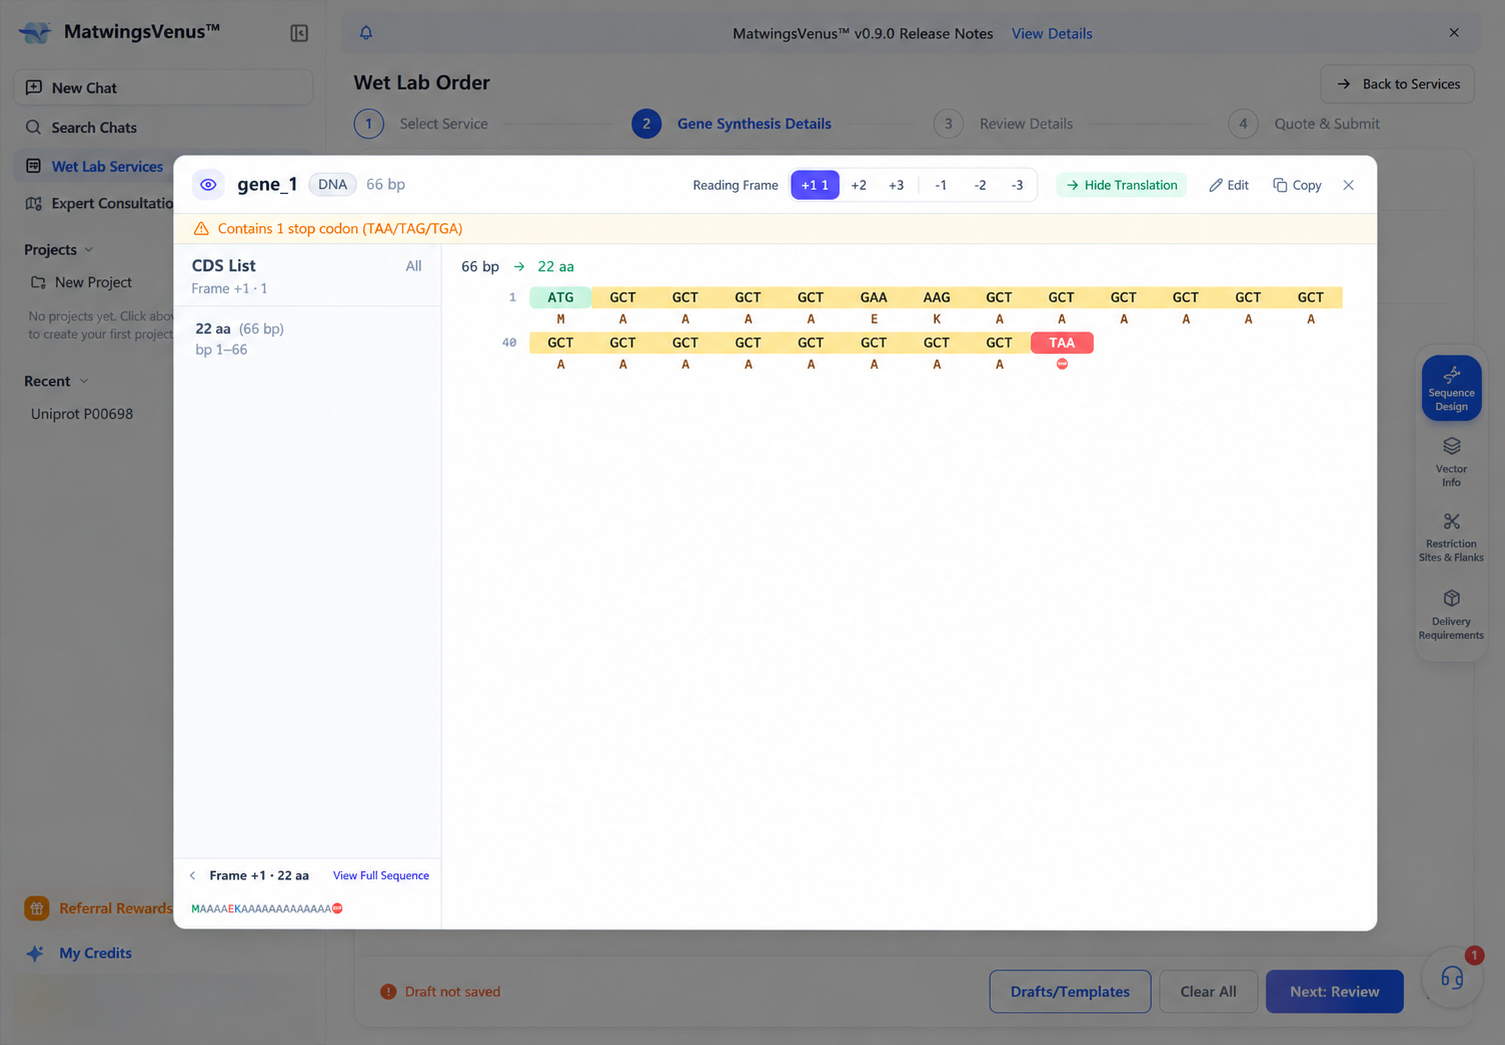Open notifications bell
Screen dimensions: 1505x1045
click(366, 33)
